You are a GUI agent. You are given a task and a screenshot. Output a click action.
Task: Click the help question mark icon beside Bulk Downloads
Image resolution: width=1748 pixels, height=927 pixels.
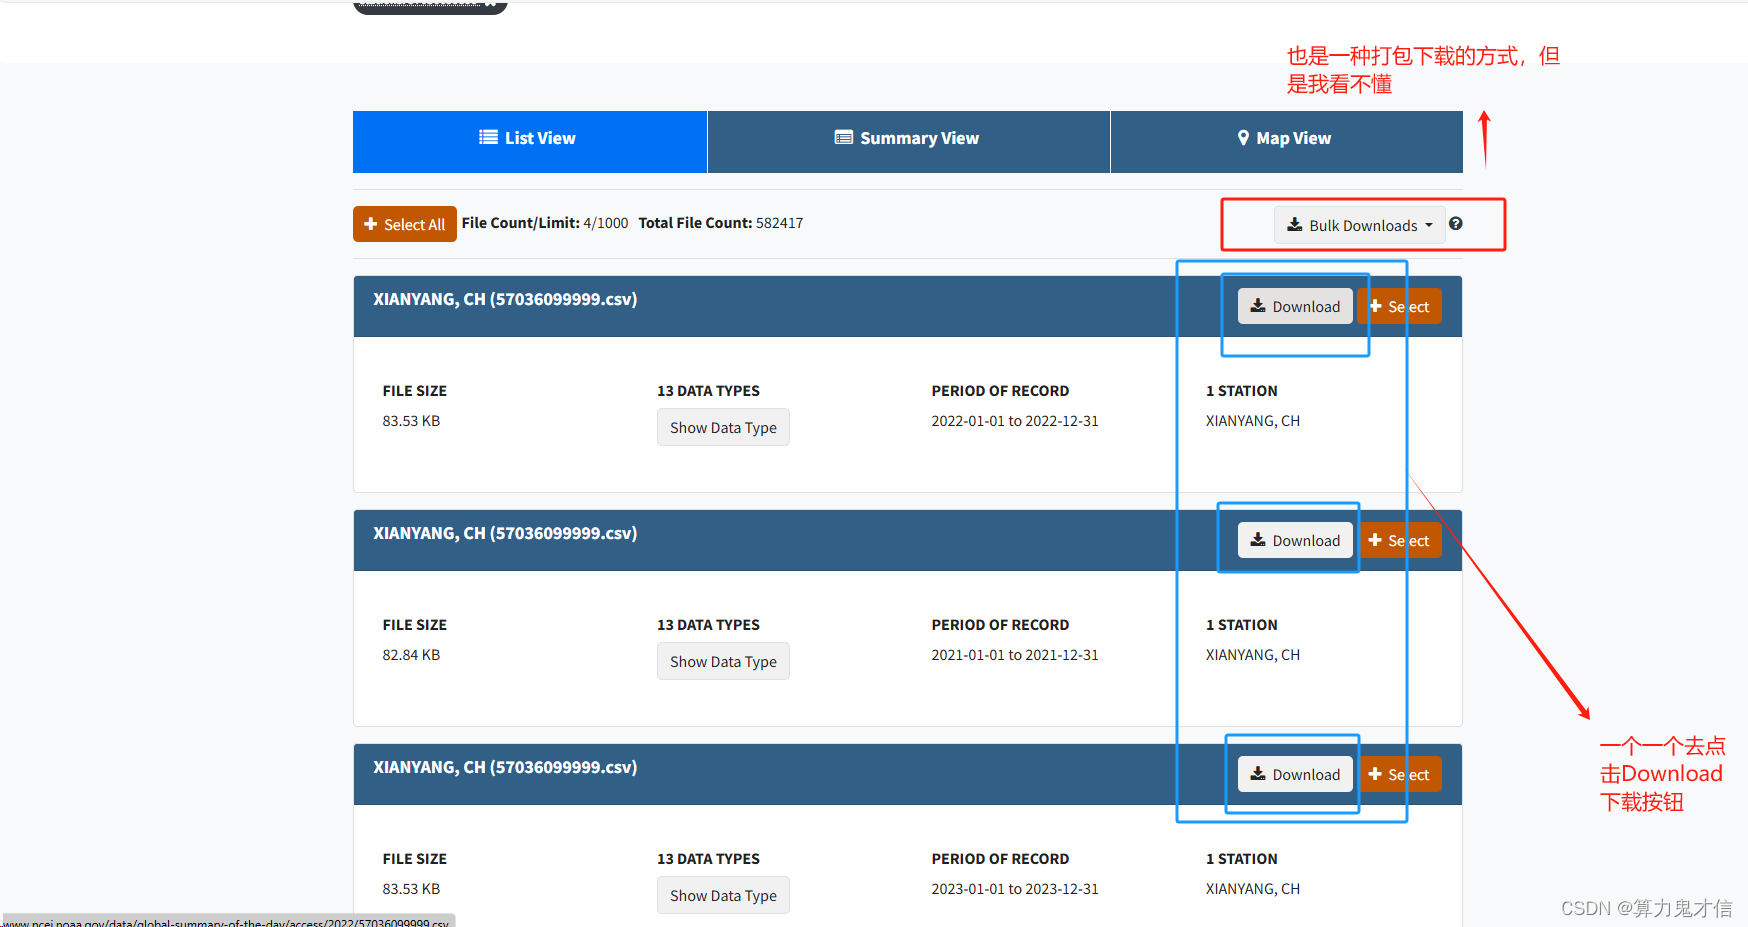click(1456, 224)
